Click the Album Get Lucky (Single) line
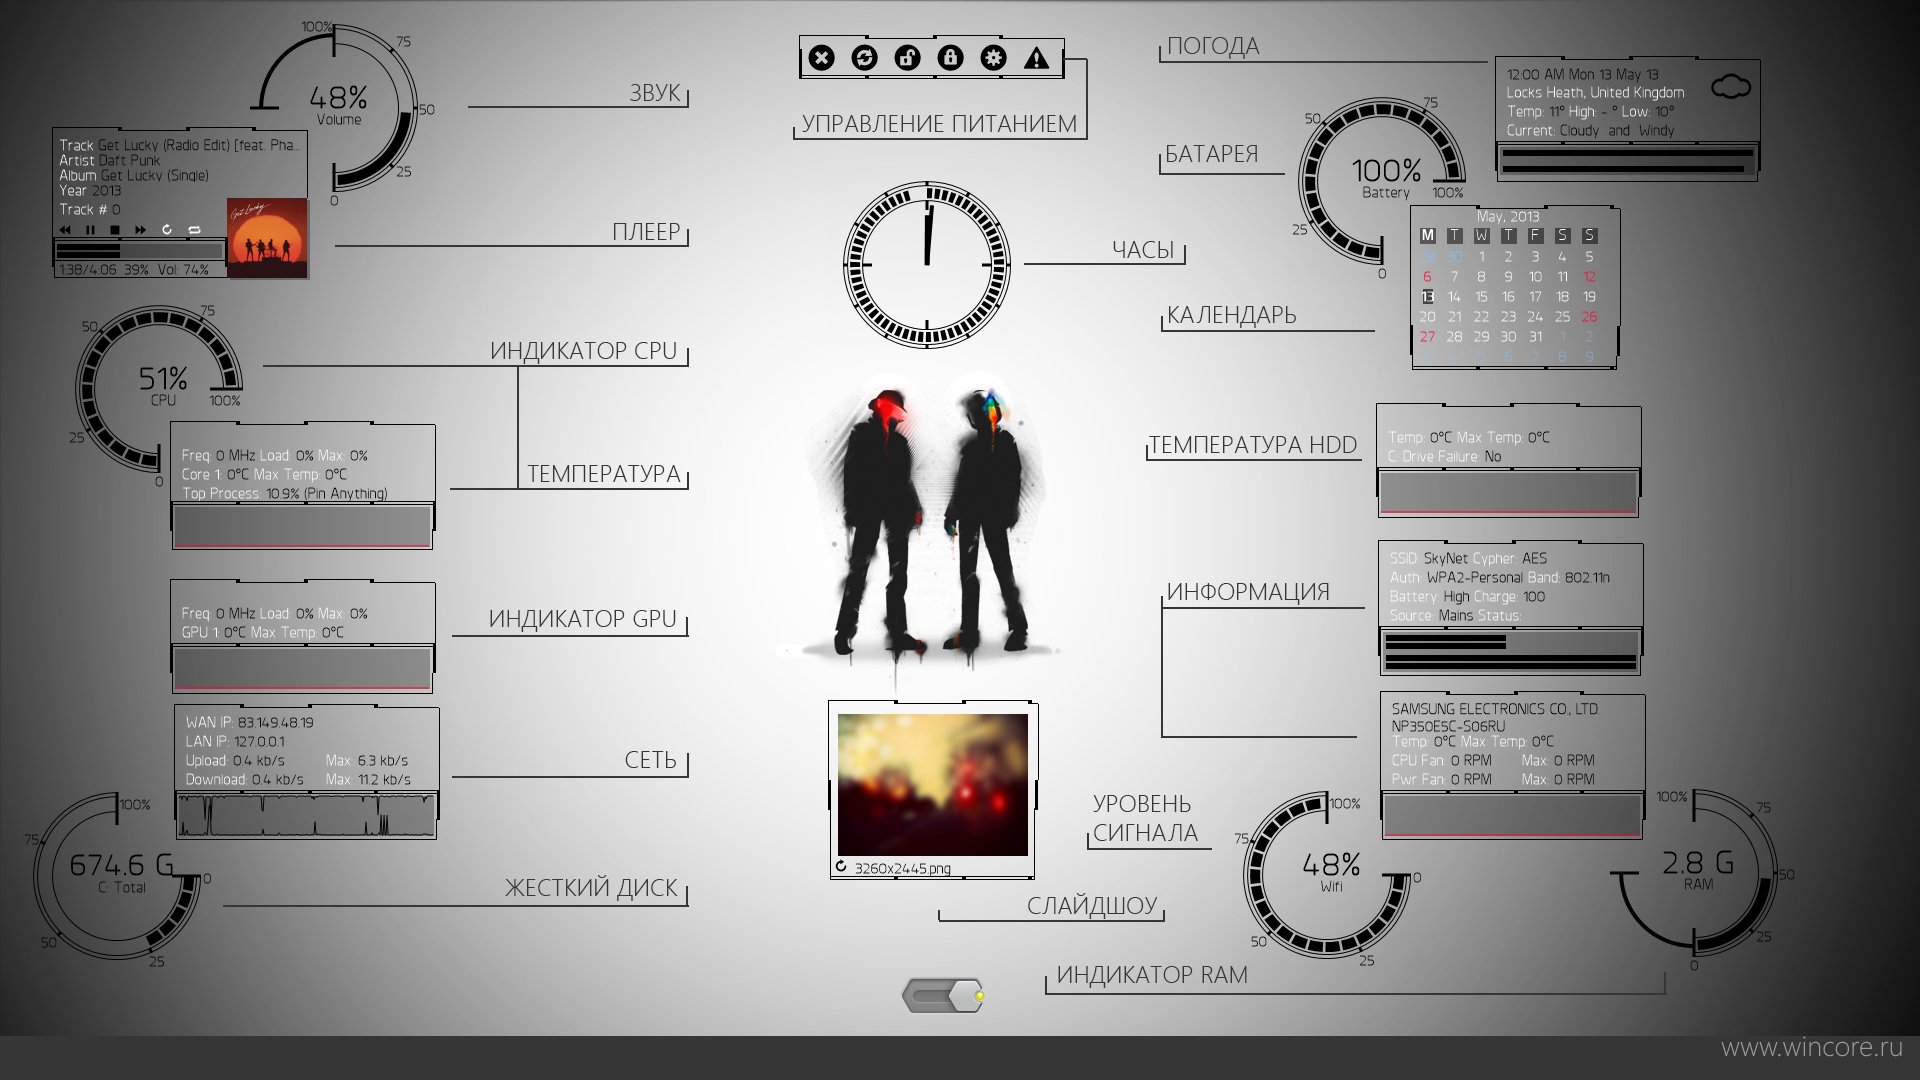This screenshot has width=1920, height=1080. coord(134,175)
